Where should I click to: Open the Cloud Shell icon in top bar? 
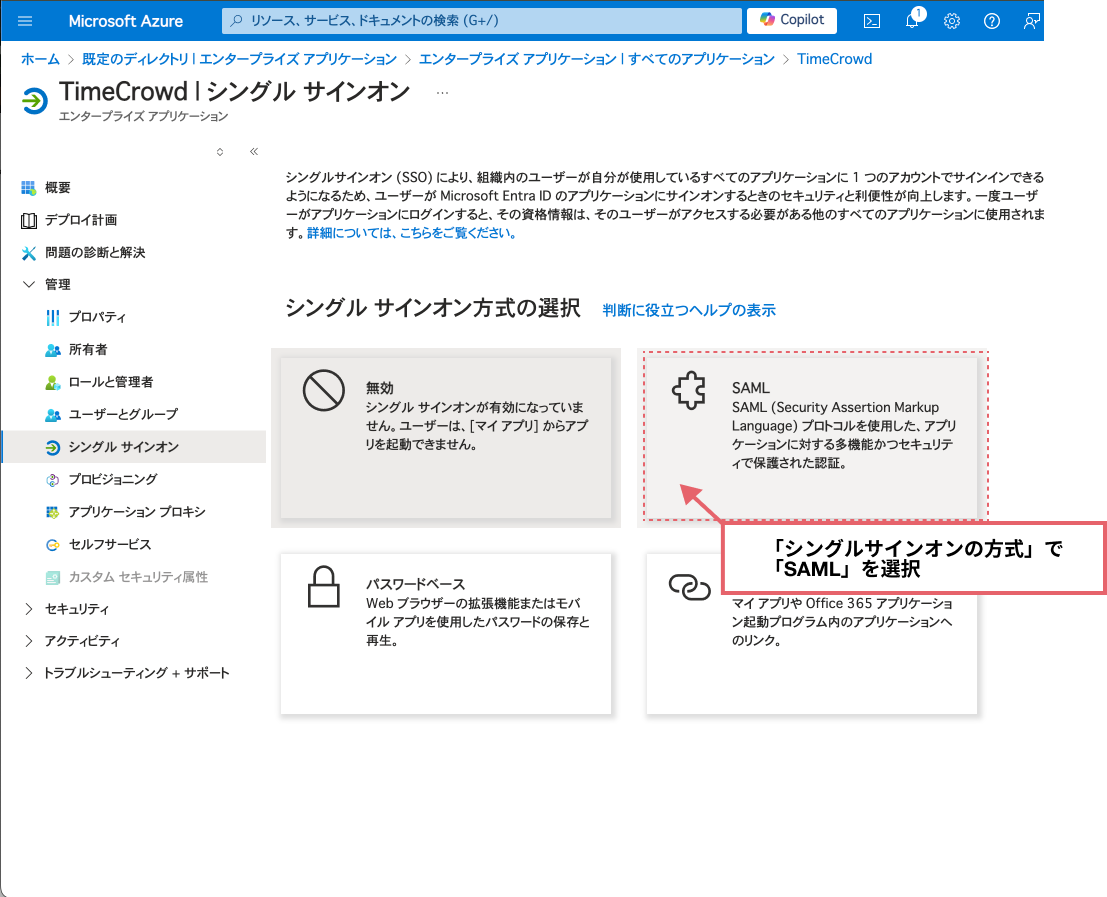coord(871,21)
